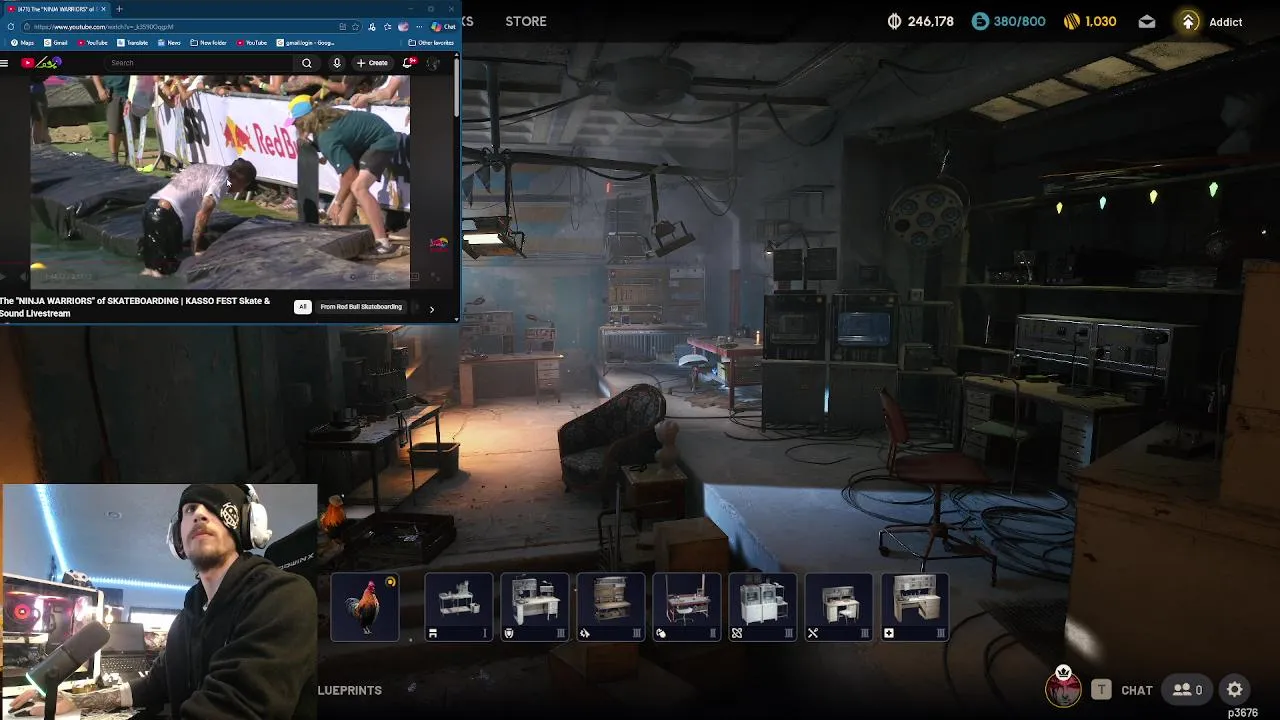Viewport: 1280px width, 720px height.
Task: Select From Red Bull Skateboarding chip
Action: pyautogui.click(x=361, y=307)
